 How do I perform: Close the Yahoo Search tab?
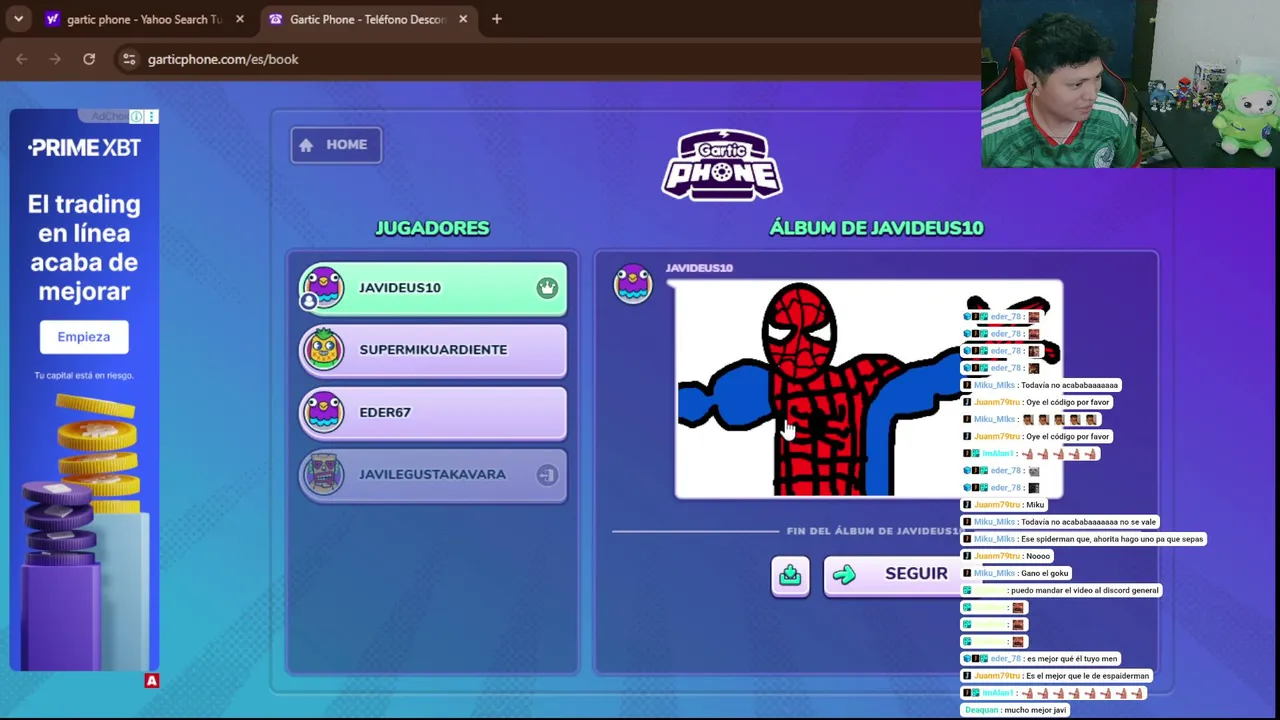239,19
